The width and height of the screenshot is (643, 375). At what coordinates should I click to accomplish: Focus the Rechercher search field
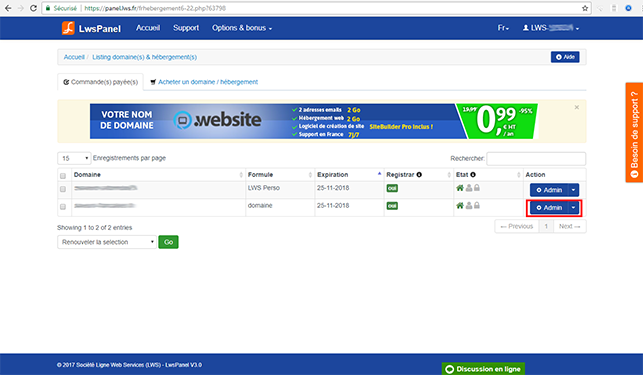(536, 158)
